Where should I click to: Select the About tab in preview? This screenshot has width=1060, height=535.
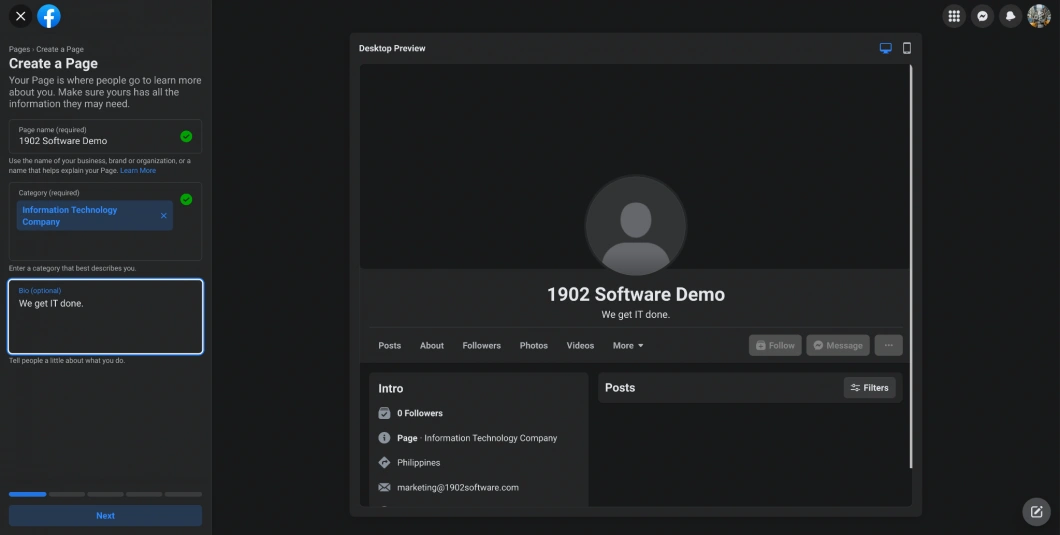pyautogui.click(x=432, y=346)
